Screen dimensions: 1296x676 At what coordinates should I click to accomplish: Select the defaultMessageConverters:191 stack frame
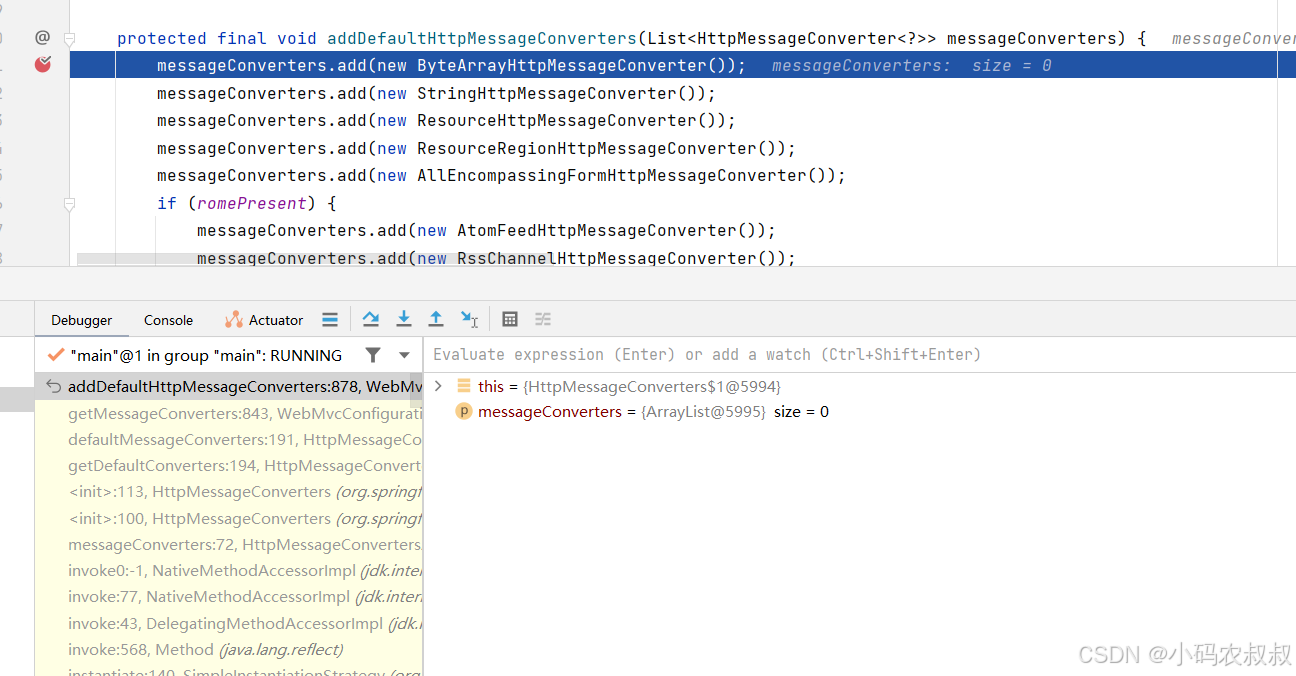tap(229, 439)
